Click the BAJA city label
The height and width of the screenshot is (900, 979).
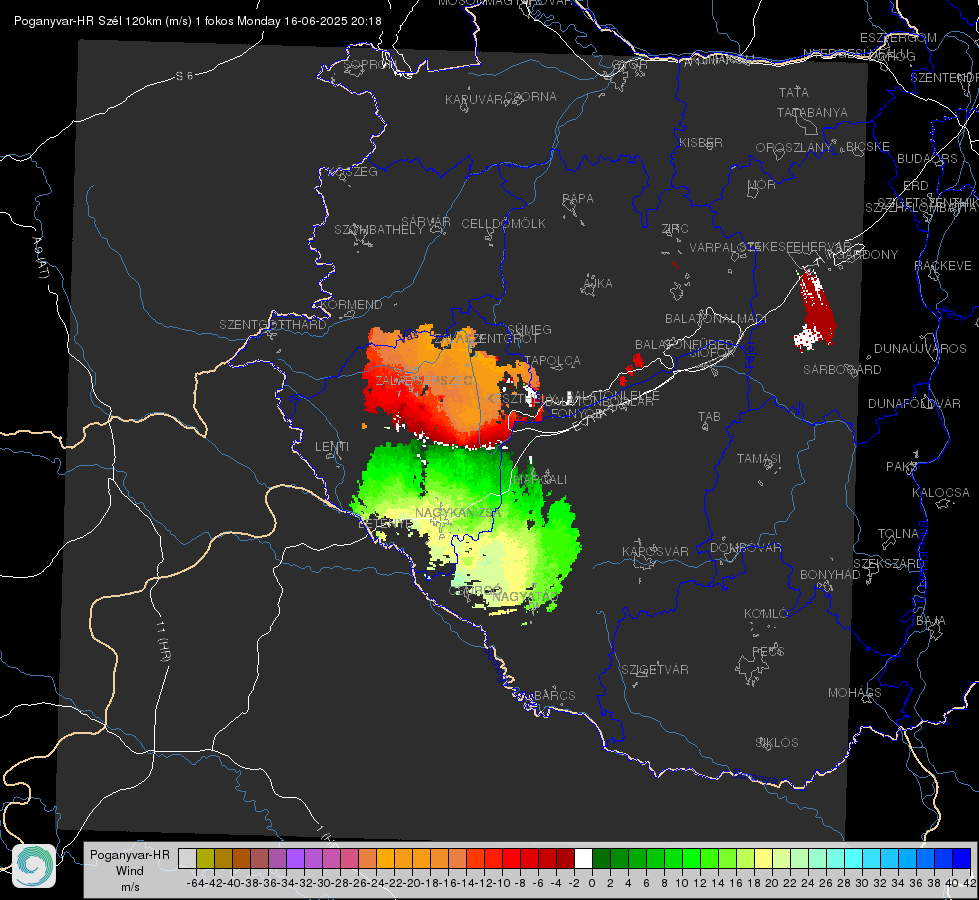coord(931,621)
